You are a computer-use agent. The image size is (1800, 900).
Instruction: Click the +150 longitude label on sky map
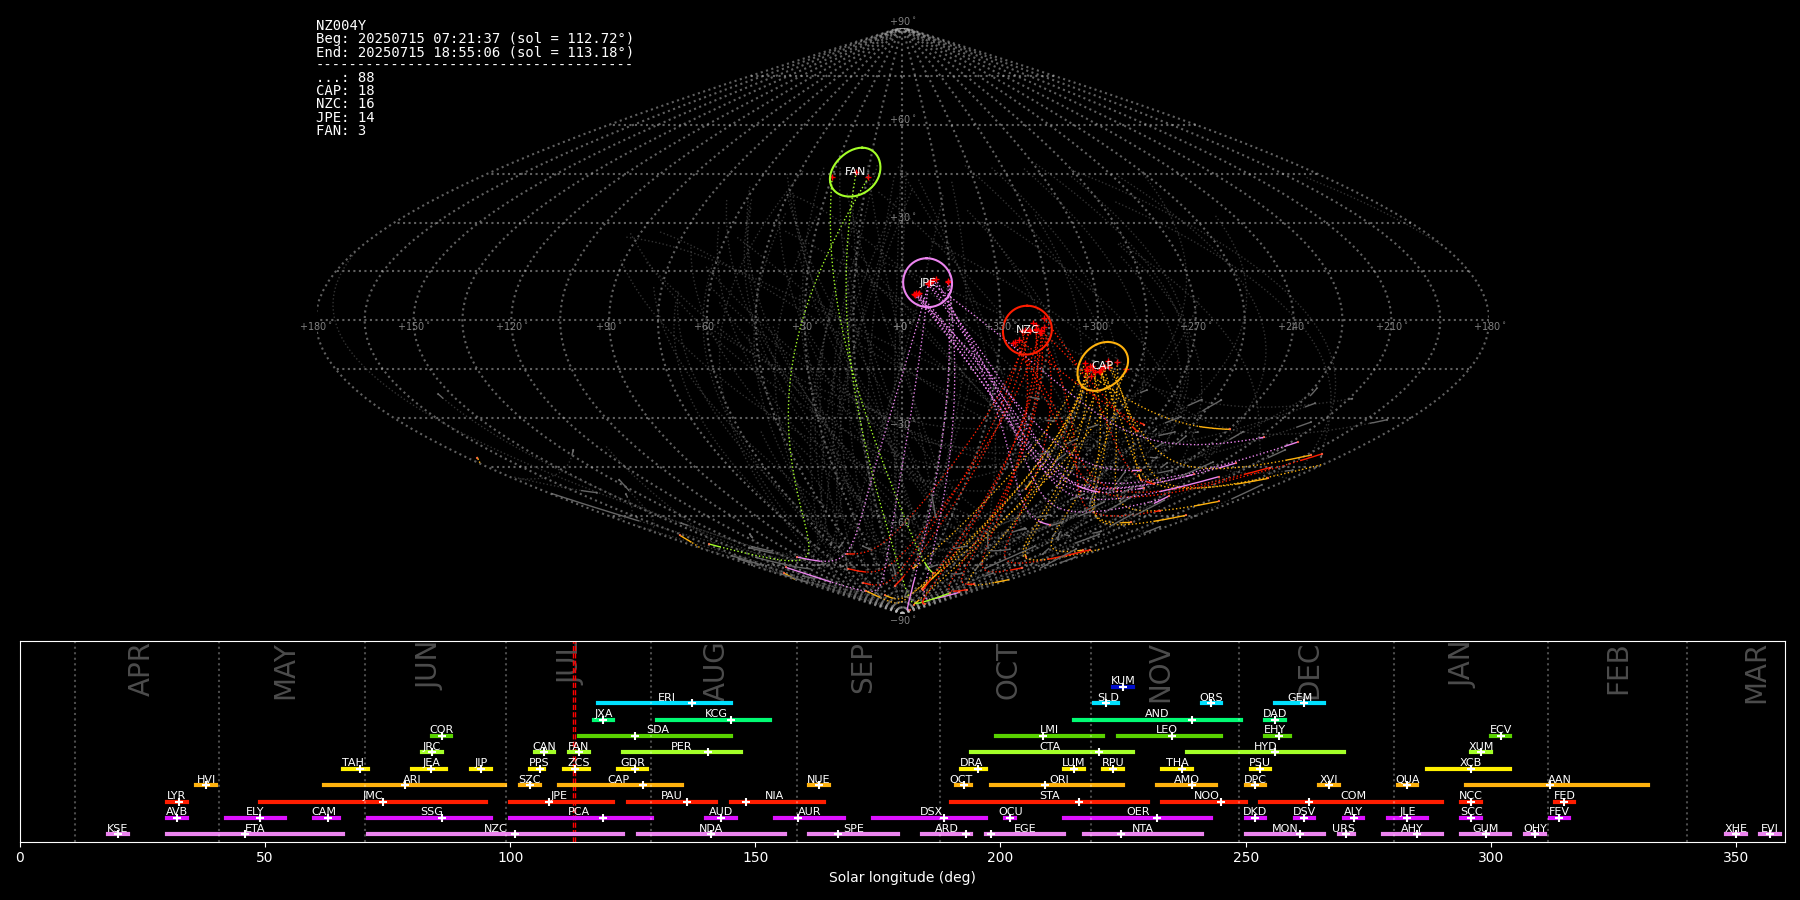(x=411, y=326)
